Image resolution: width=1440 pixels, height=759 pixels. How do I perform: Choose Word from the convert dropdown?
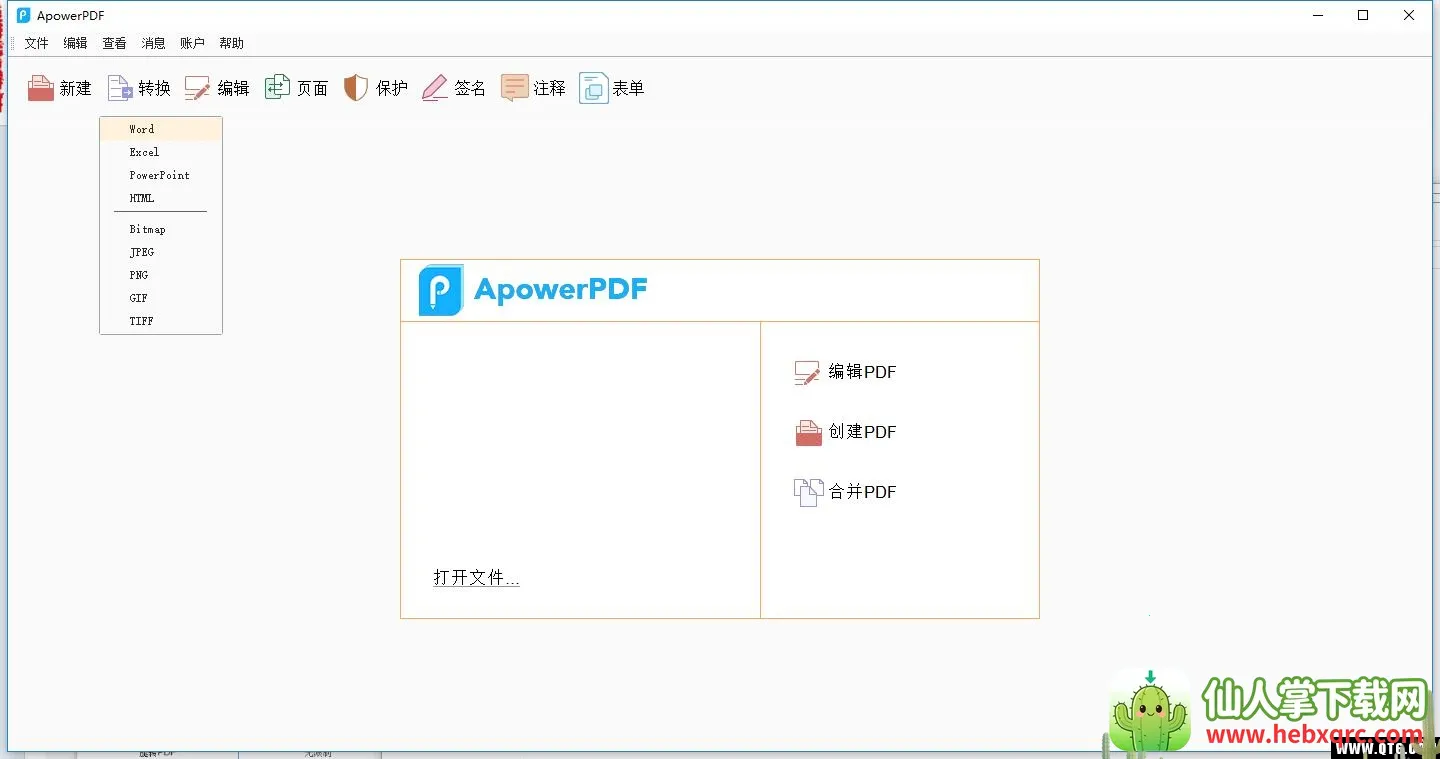[x=142, y=129]
